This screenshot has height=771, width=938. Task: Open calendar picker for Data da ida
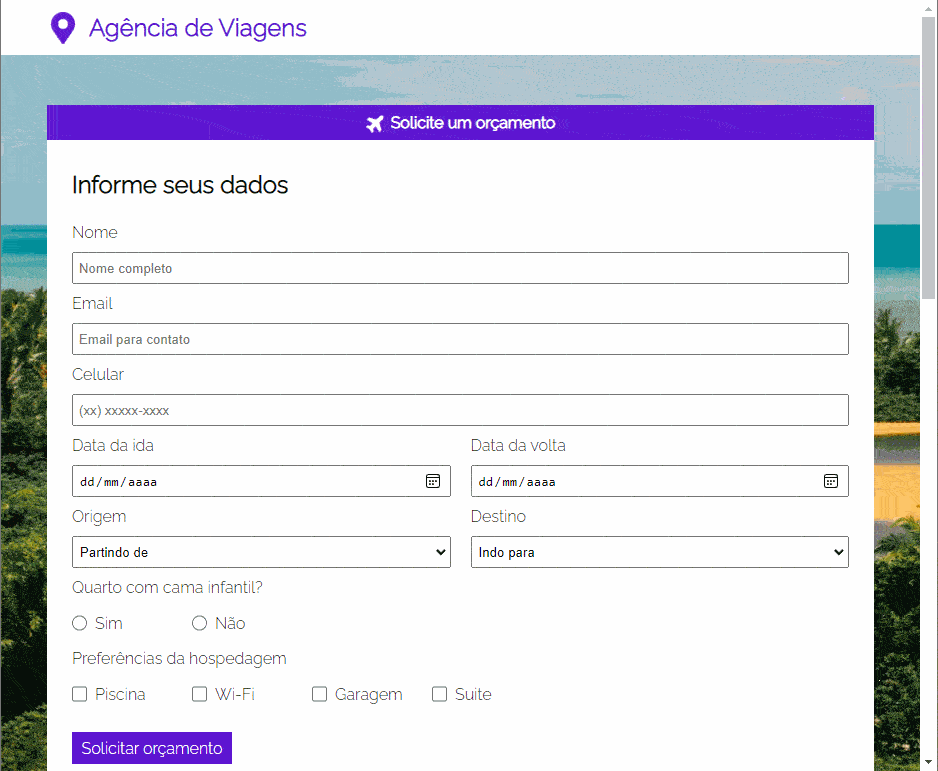point(433,481)
